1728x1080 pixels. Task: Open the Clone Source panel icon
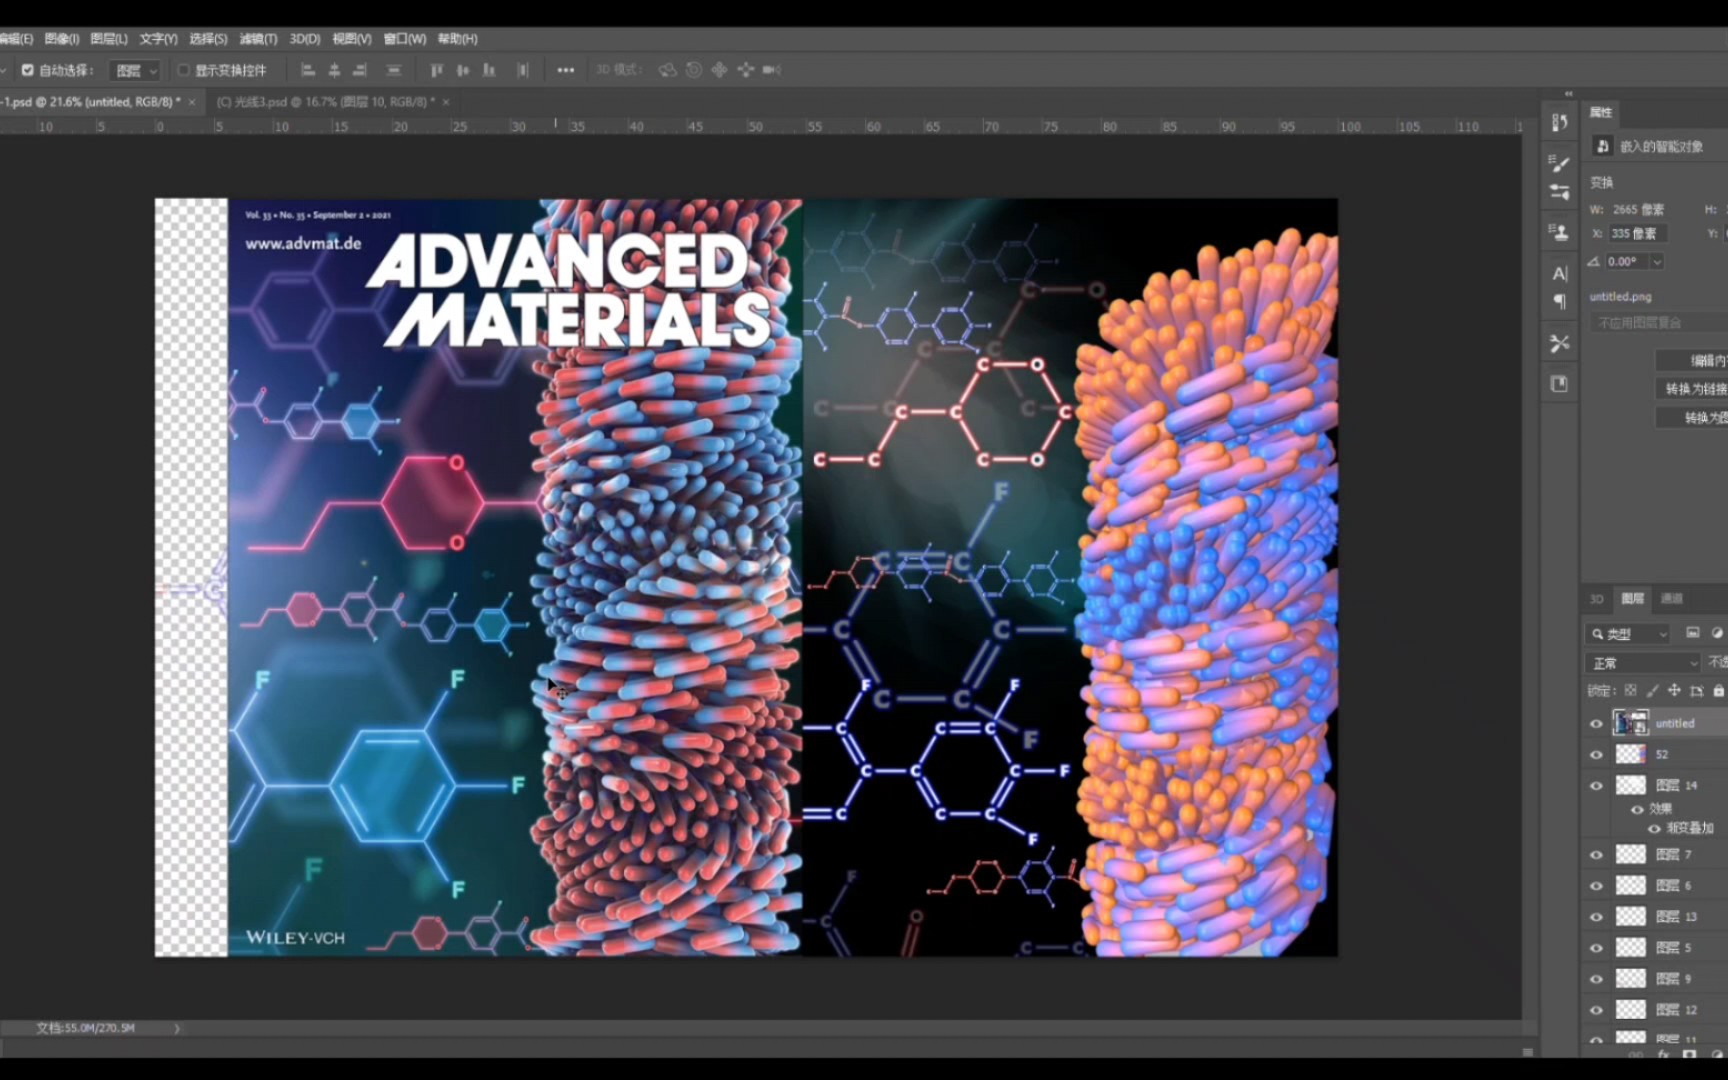click(x=1559, y=232)
